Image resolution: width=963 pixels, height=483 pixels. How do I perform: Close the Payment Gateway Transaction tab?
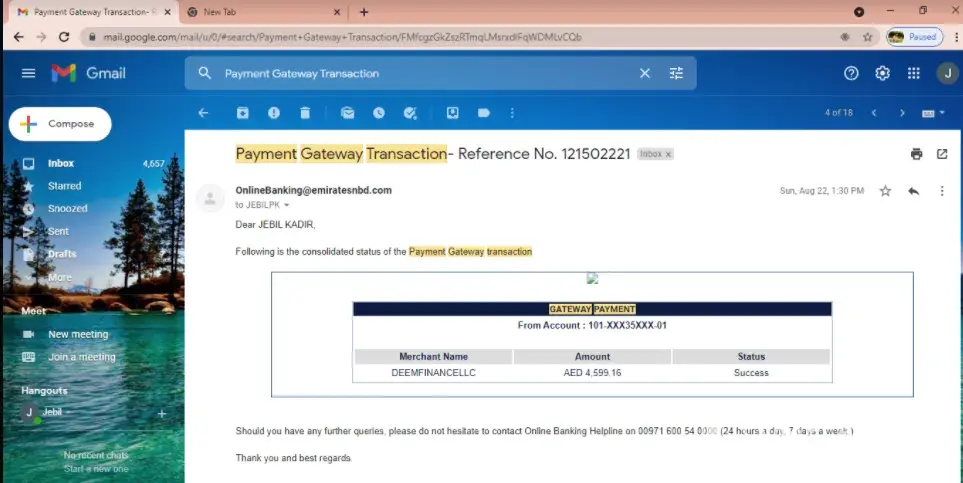167,12
